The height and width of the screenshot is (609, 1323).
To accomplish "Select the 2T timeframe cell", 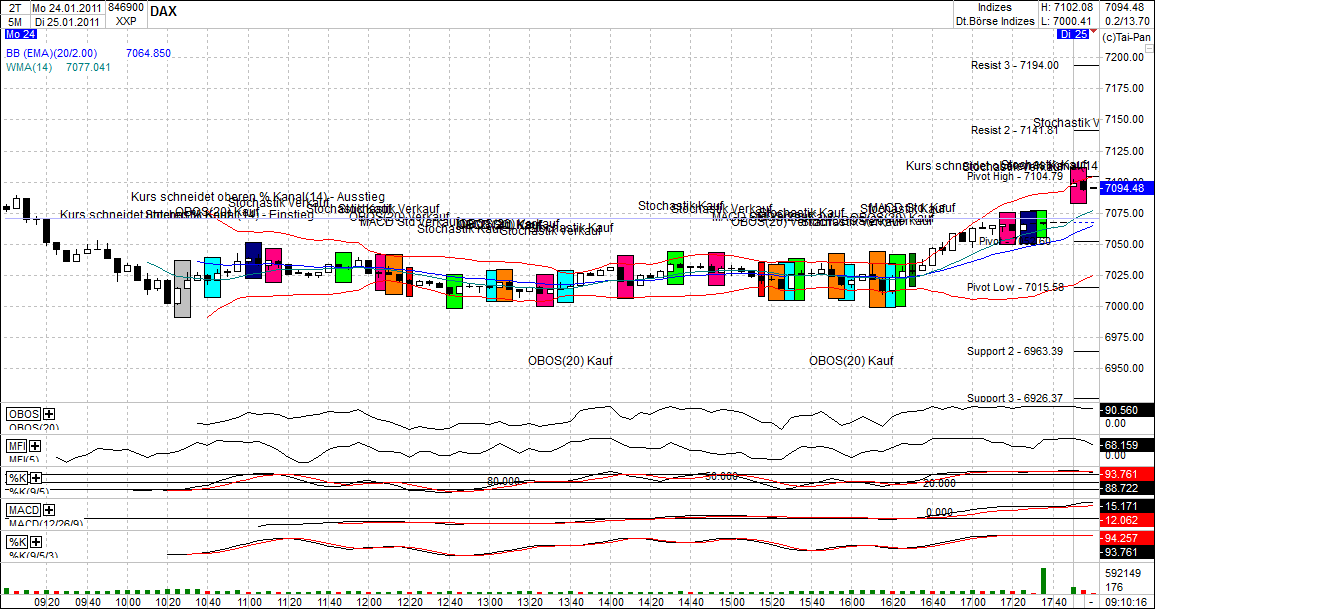I will [15, 7].
